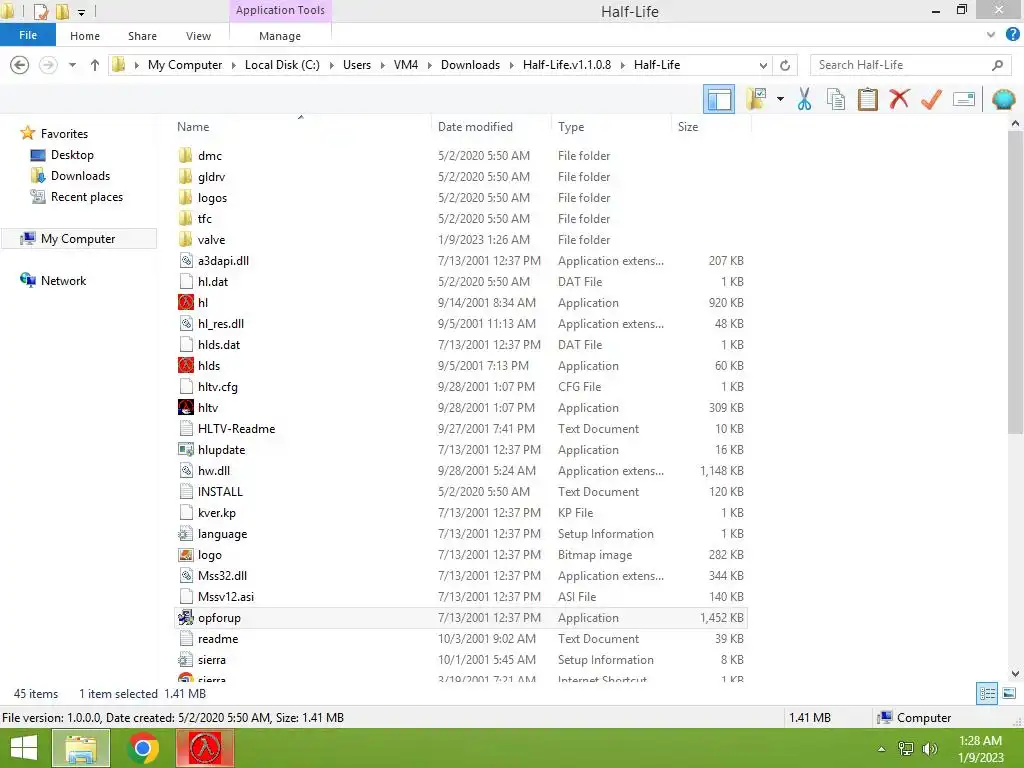The height and width of the screenshot is (768, 1024).
Task: Click the orange checkmark Properties icon
Action: click(x=931, y=99)
